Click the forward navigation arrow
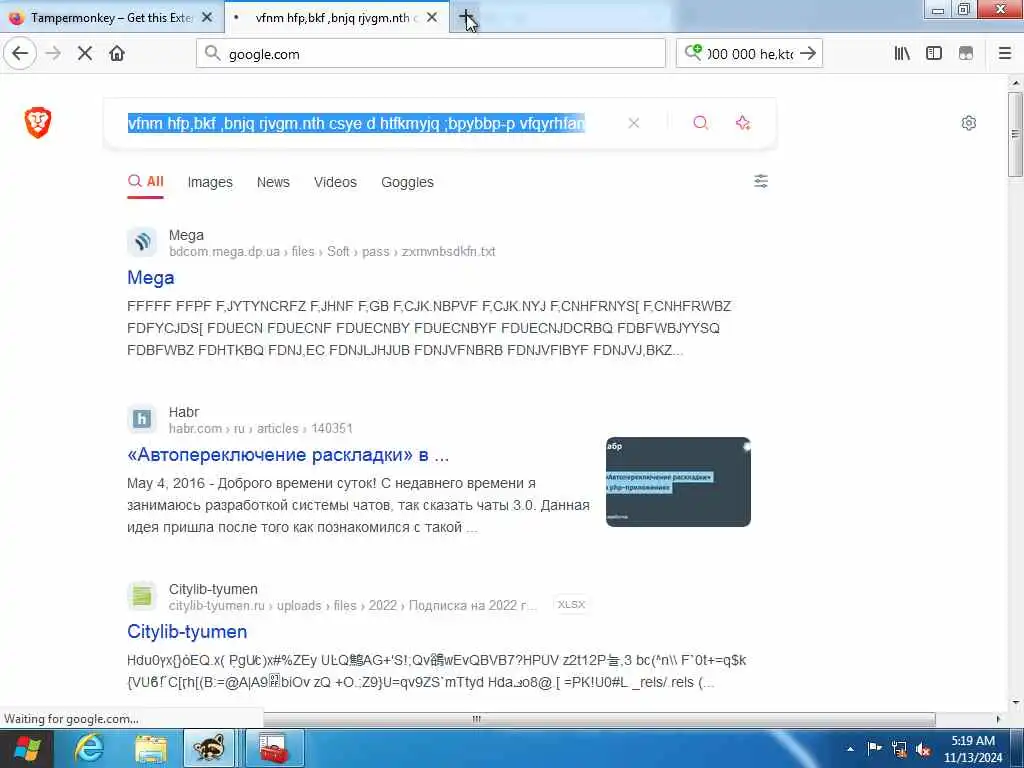Viewport: 1024px width, 768px height. [53, 54]
